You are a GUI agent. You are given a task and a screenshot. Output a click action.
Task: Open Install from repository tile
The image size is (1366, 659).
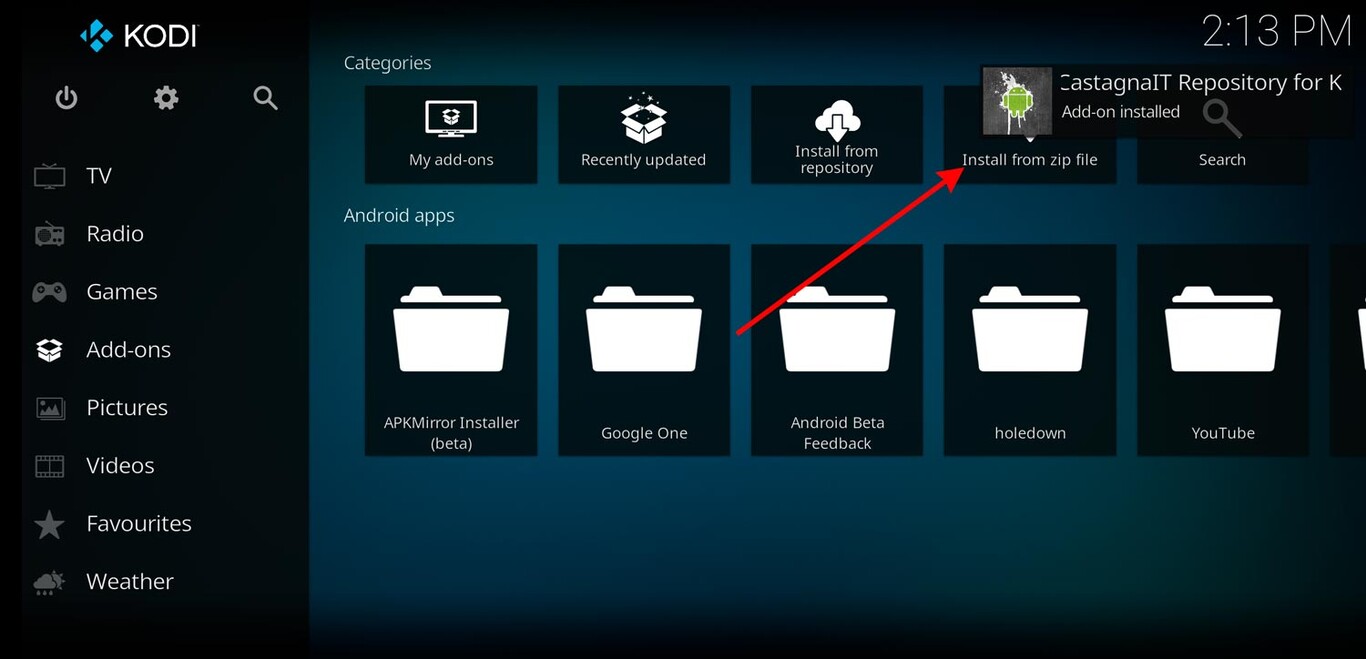837,134
